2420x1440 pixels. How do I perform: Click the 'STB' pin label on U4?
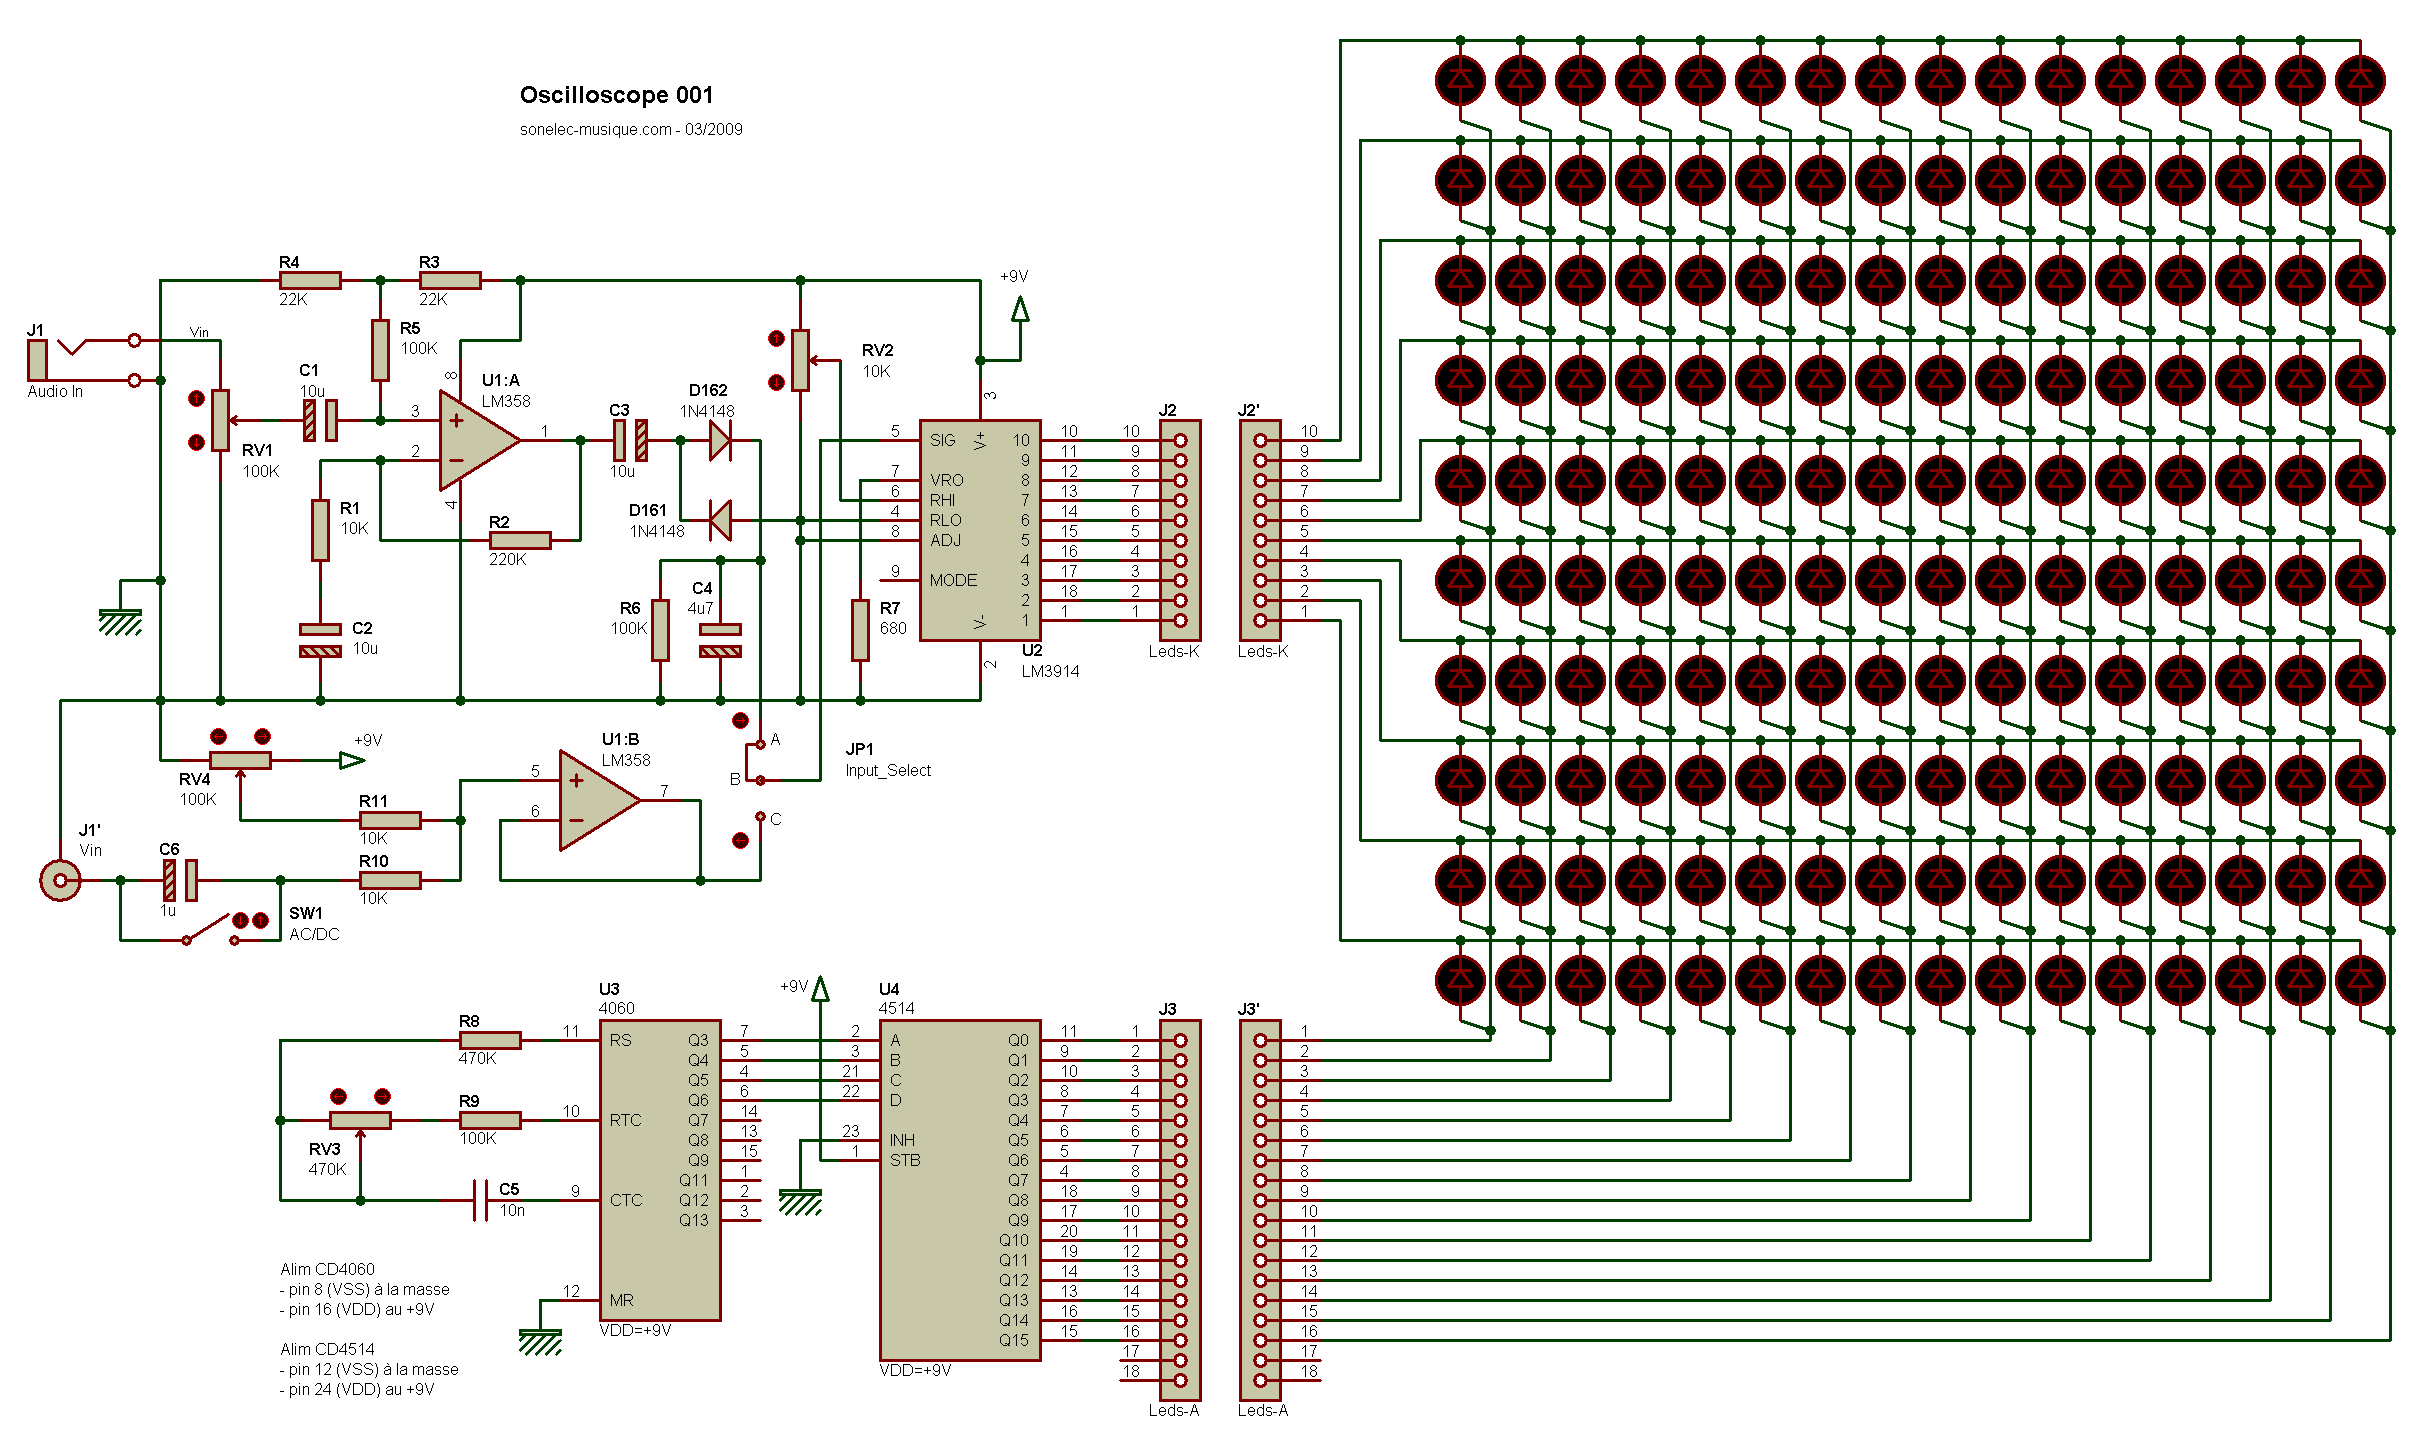905,1160
